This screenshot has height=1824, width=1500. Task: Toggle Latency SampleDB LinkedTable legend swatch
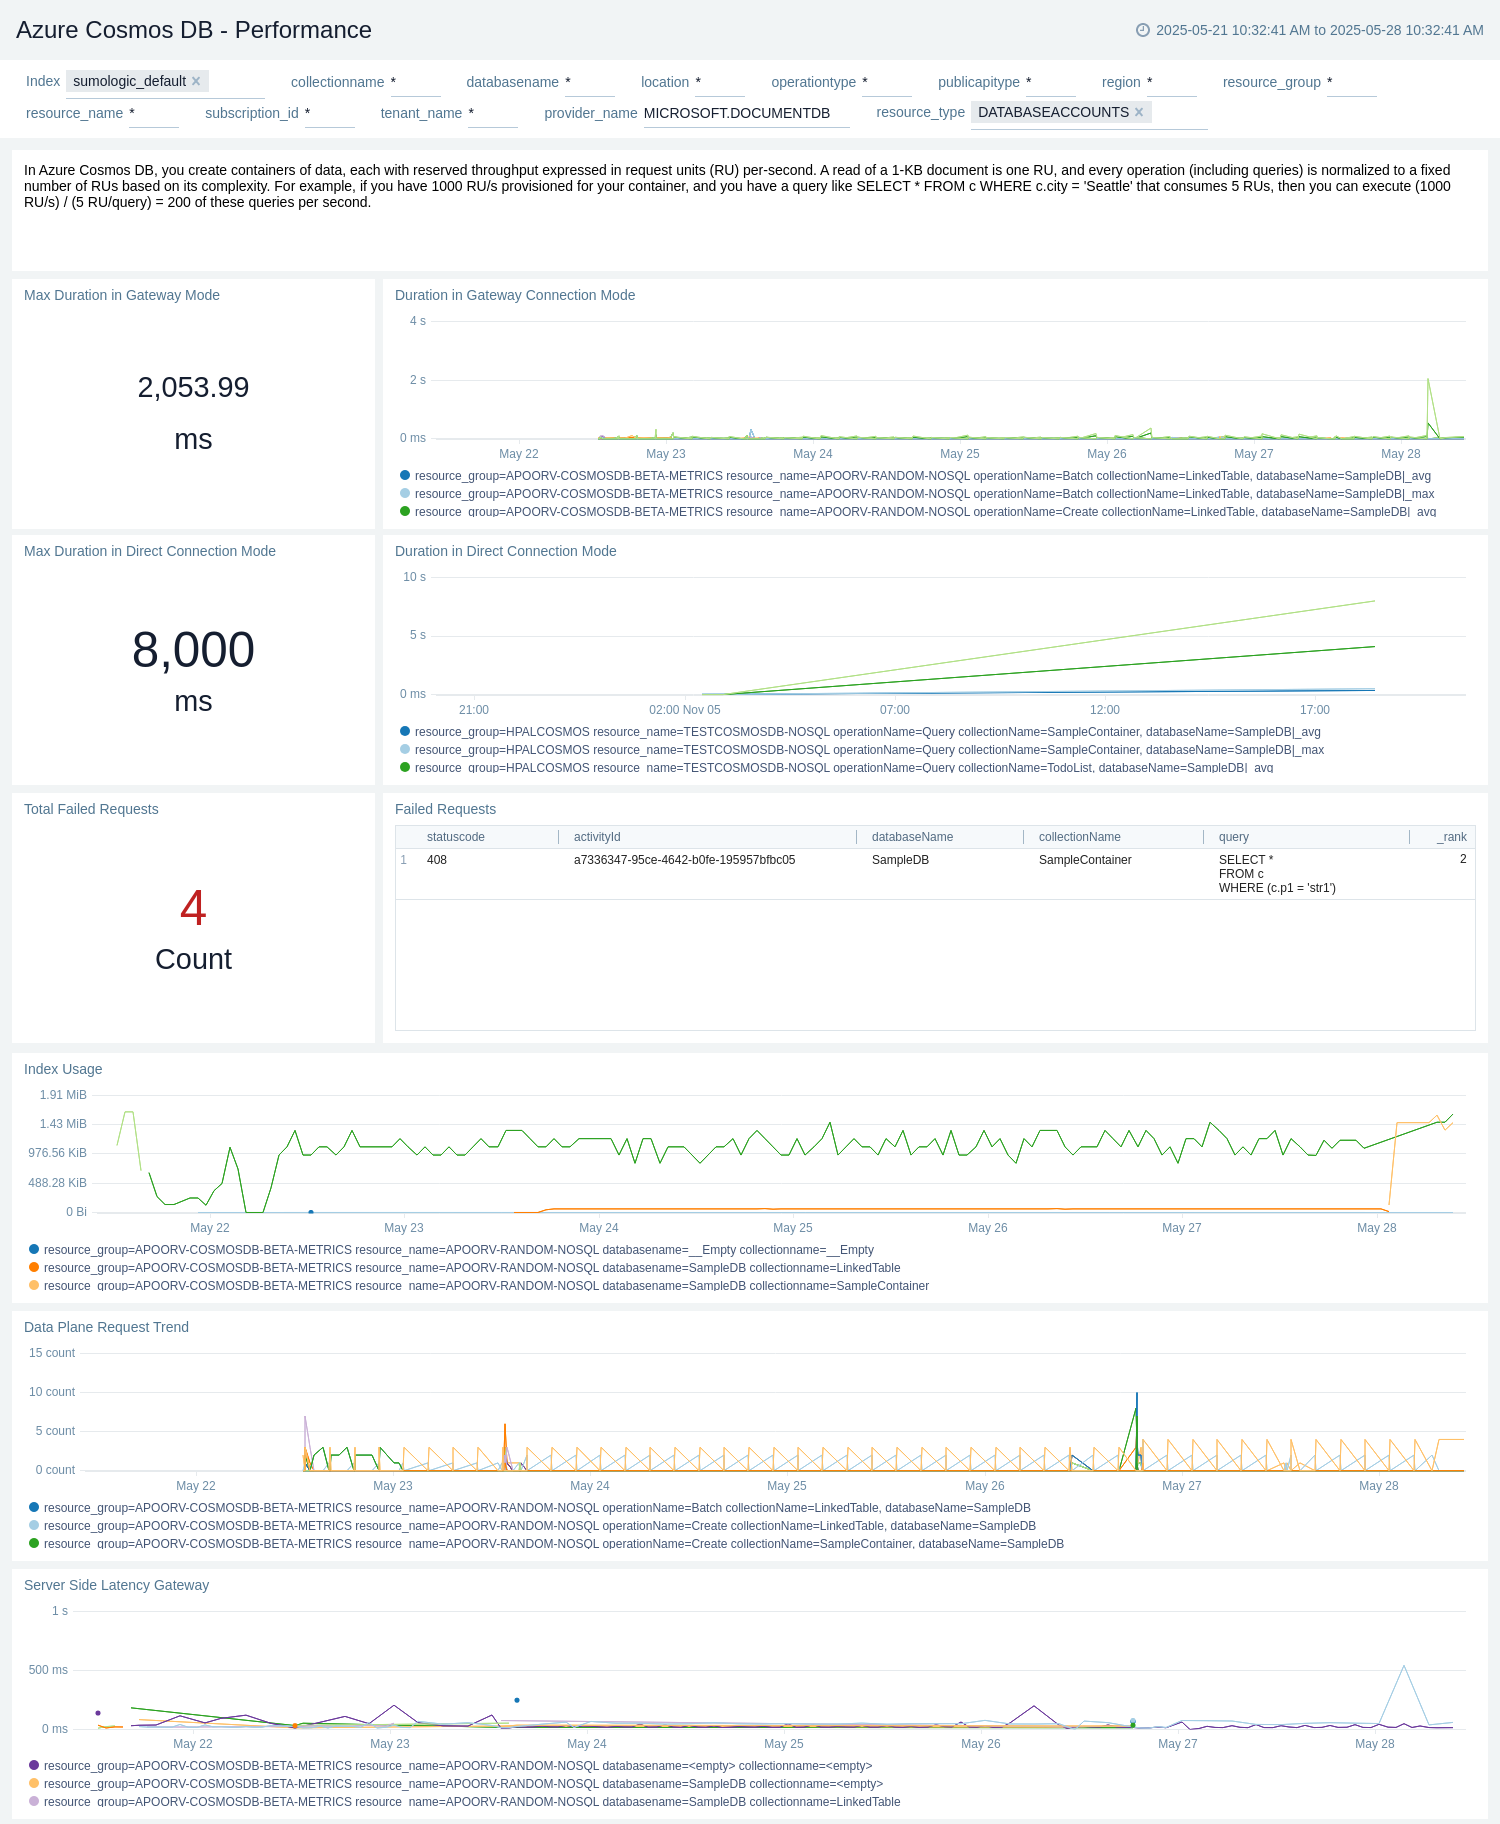[x=34, y=1801]
